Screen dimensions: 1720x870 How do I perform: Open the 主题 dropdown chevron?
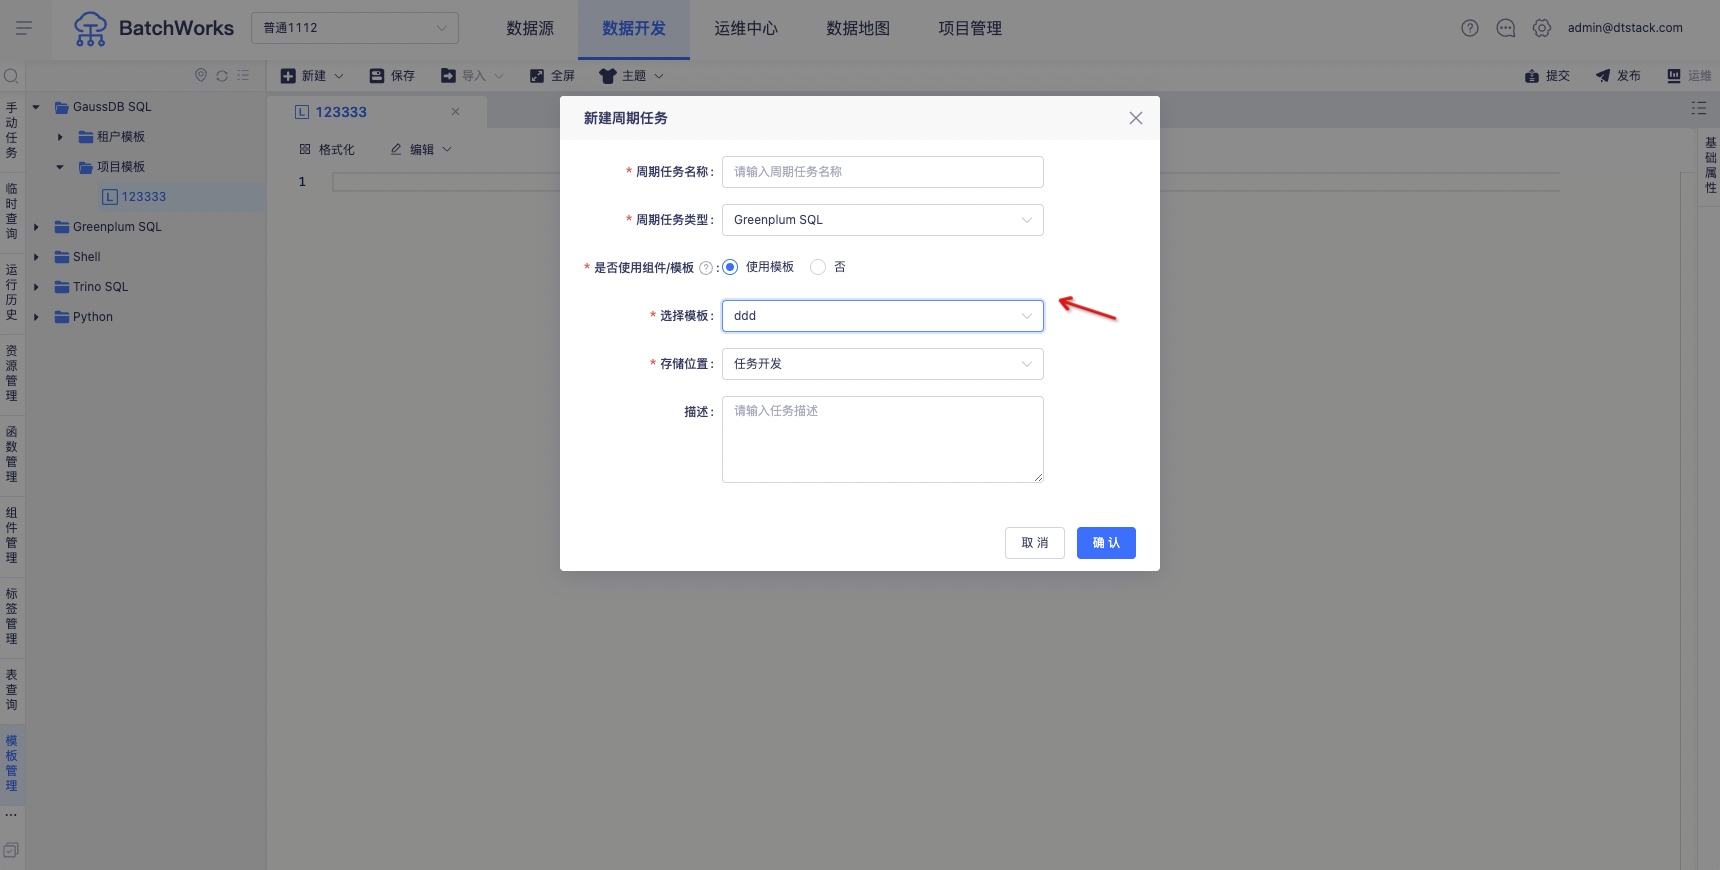(x=659, y=76)
